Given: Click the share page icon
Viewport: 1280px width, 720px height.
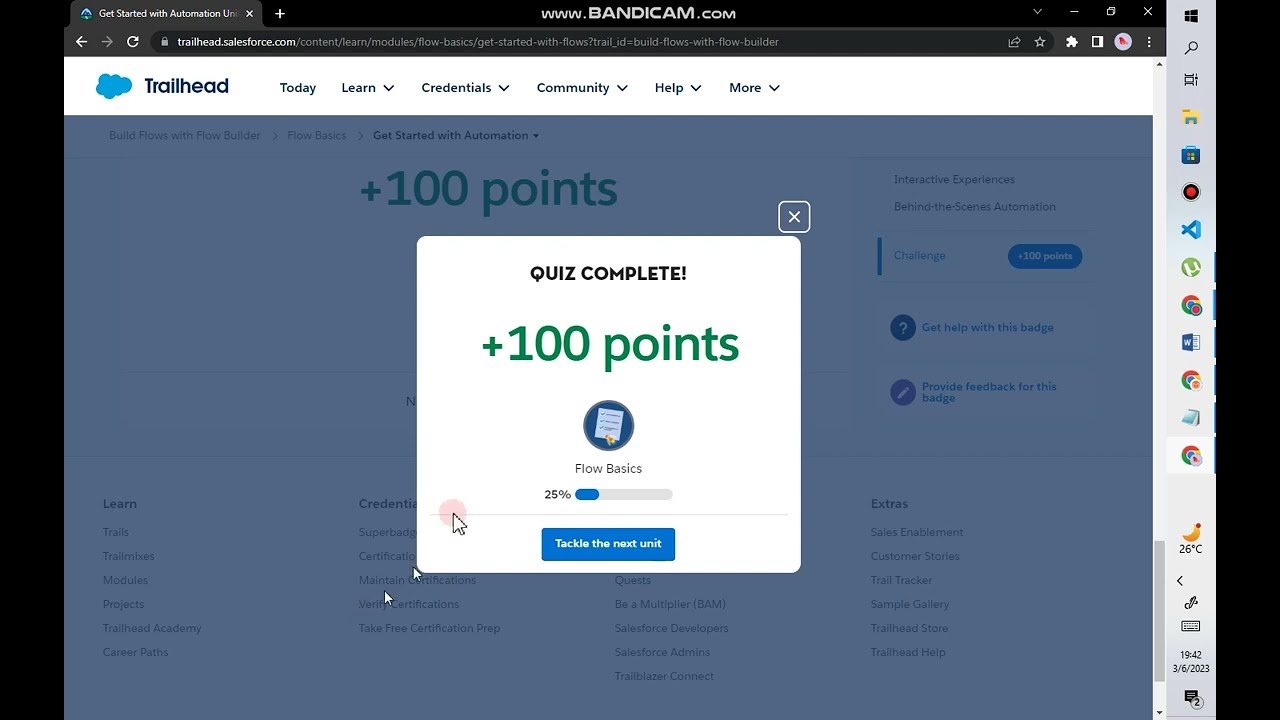Looking at the screenshot, I should [1014, 42].
